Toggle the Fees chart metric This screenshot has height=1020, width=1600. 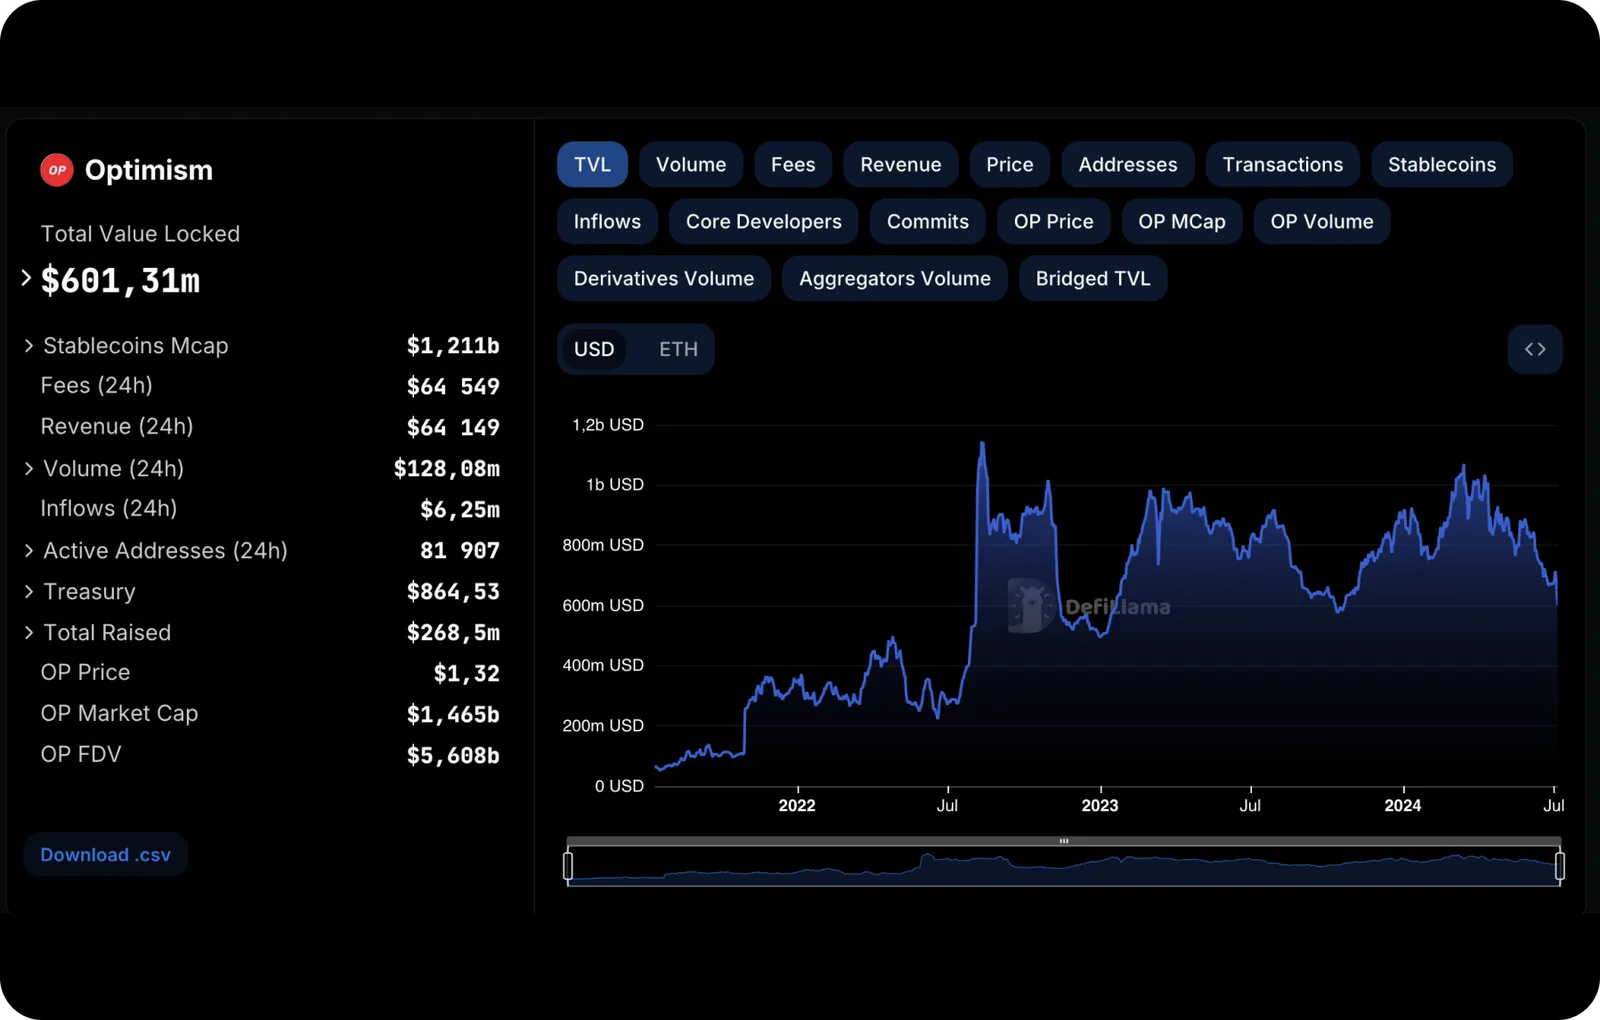(x=793, y=164)
